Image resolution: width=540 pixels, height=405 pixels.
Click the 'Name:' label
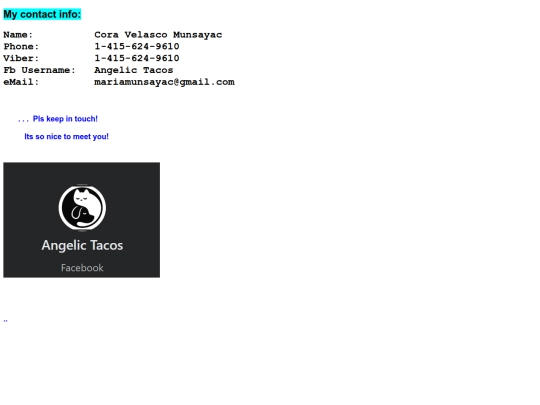tap(18, 35)
